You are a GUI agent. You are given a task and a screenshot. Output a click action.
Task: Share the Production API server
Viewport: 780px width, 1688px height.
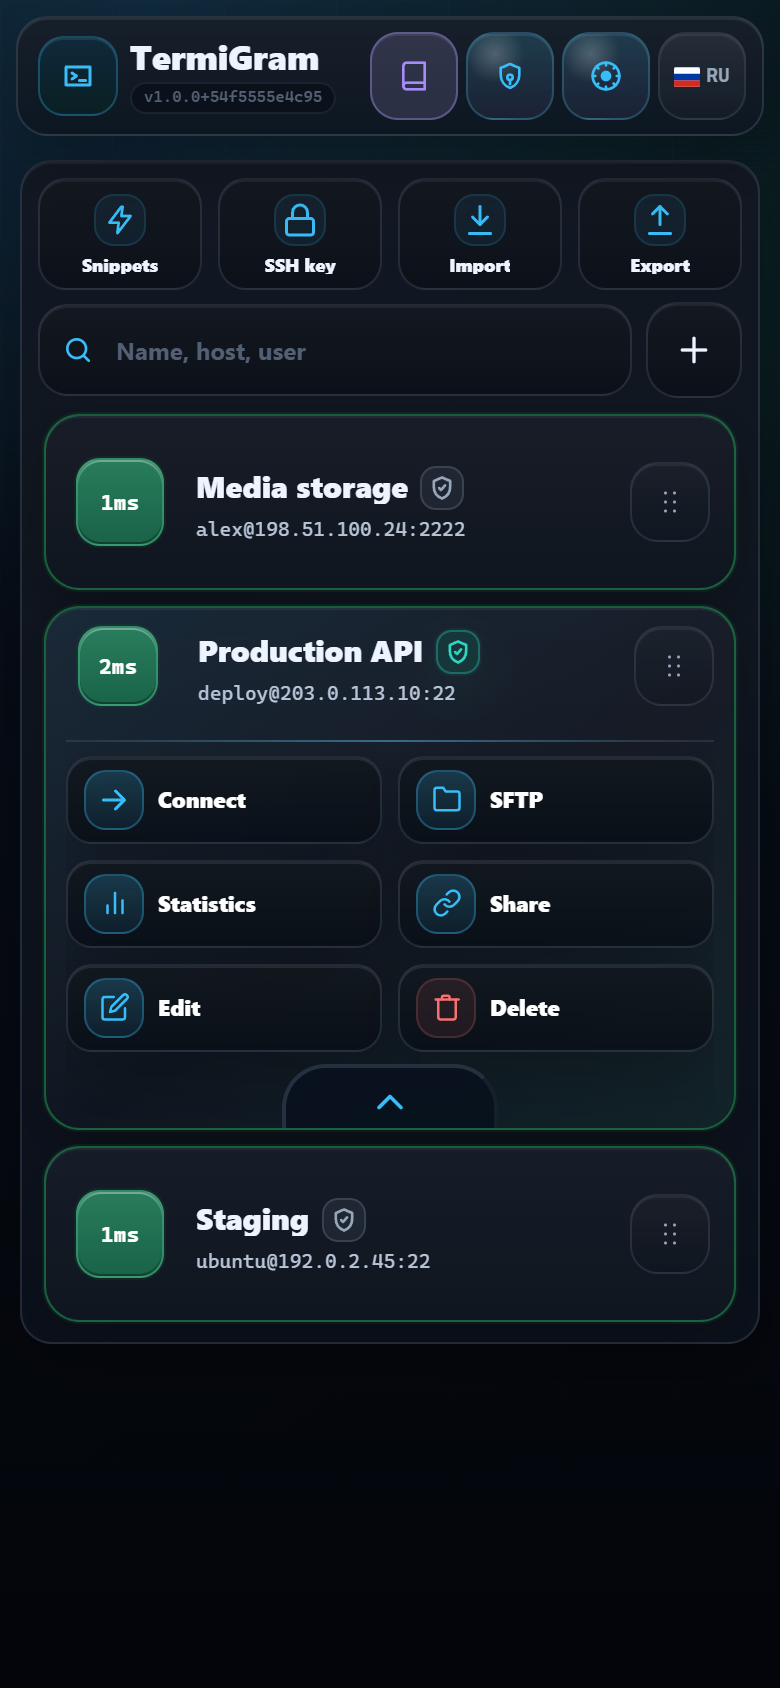(x=556, y=904)
